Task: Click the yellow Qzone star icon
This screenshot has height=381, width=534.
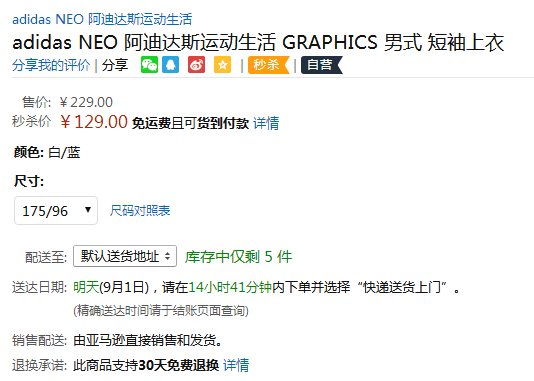Action: (222, 65)
